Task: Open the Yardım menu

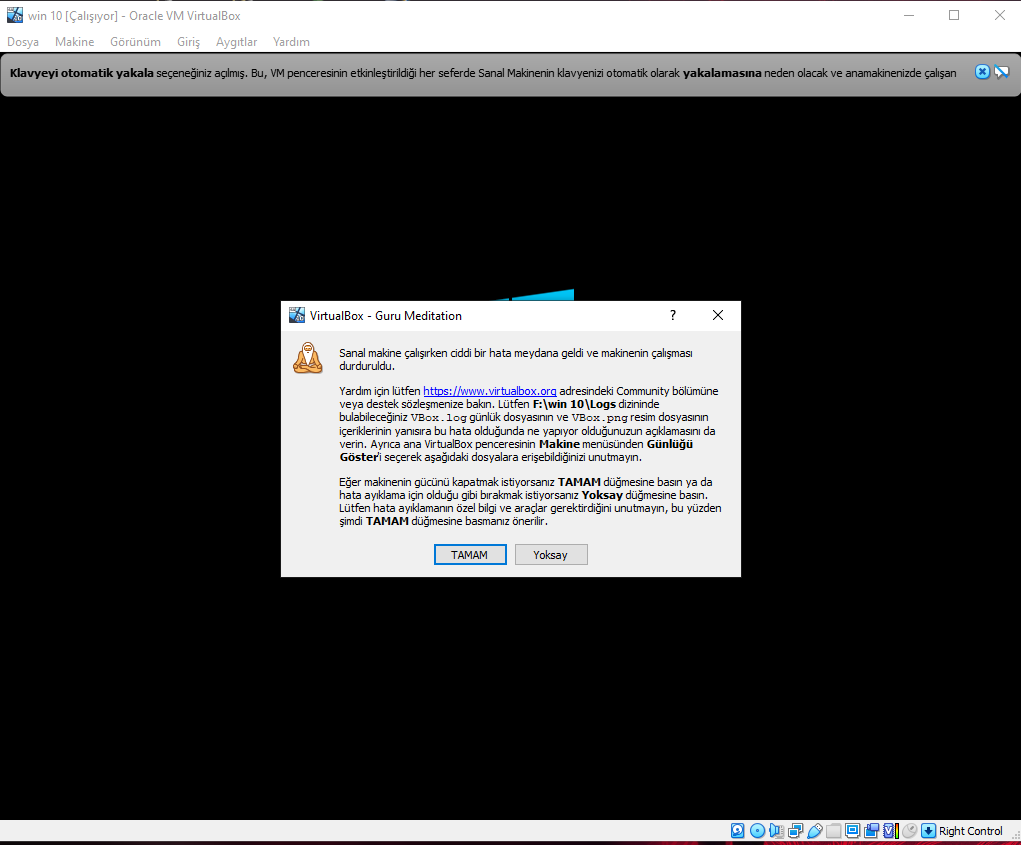Action: coord(291,42)
